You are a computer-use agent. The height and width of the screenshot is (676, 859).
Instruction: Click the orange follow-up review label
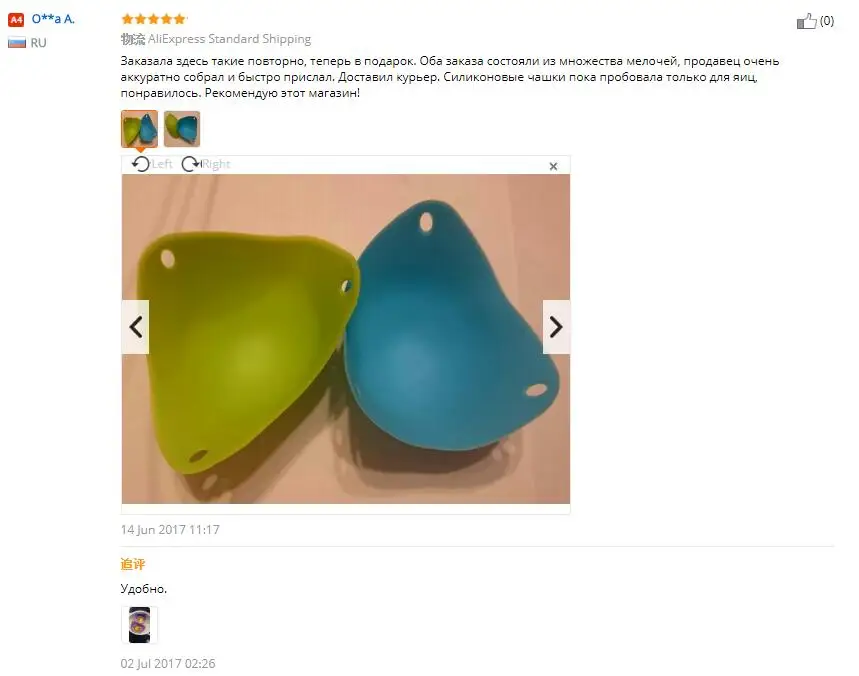133,564
